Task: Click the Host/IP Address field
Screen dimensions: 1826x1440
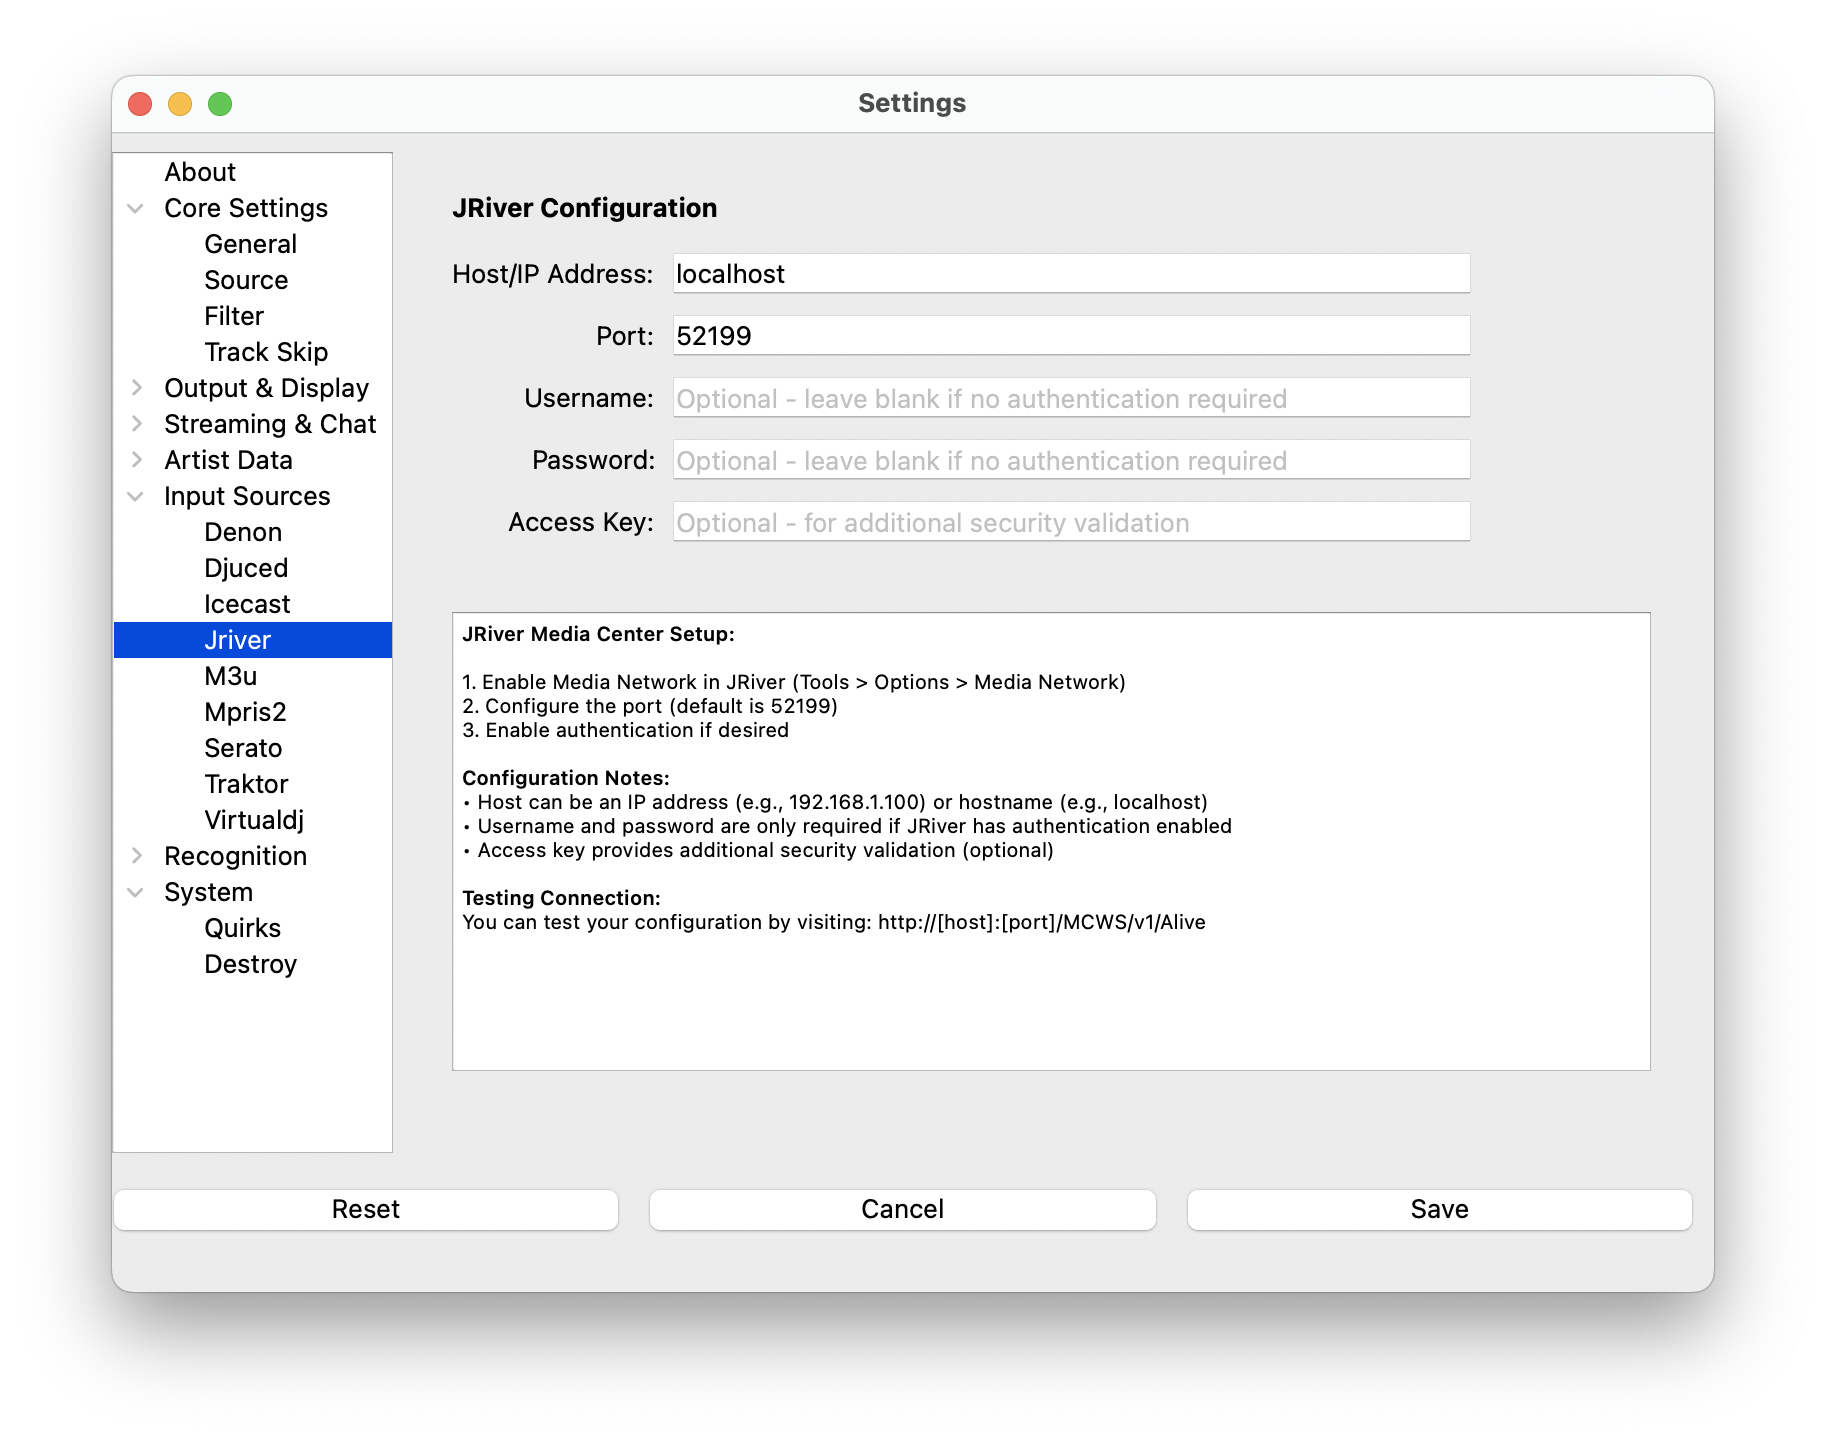Action: [x=1070, y=273]
